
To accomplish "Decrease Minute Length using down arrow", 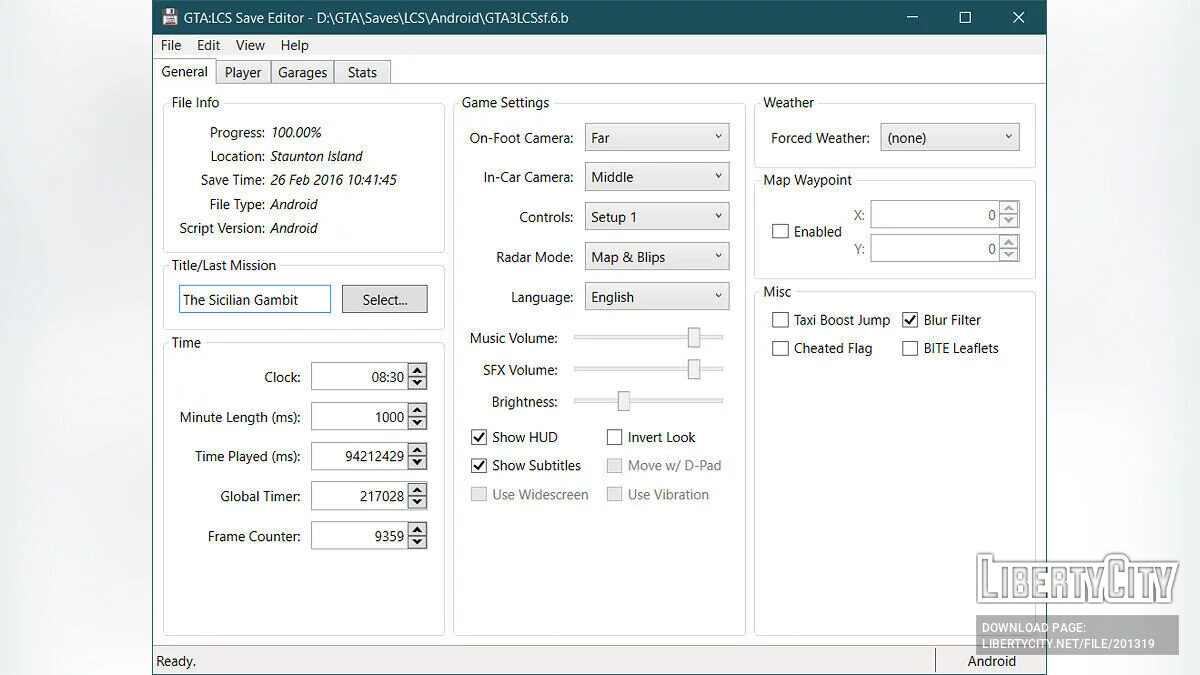I will pos(418,423).
